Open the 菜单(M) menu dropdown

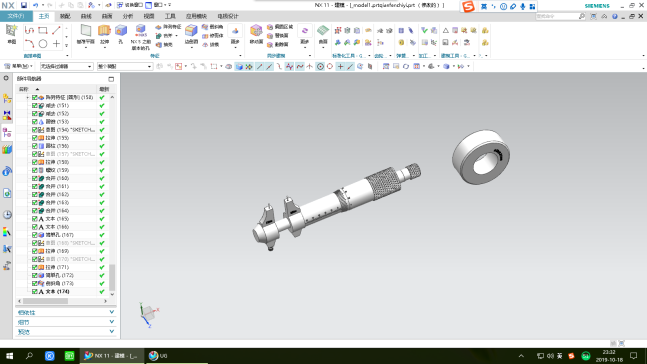[x=19, y=66]
